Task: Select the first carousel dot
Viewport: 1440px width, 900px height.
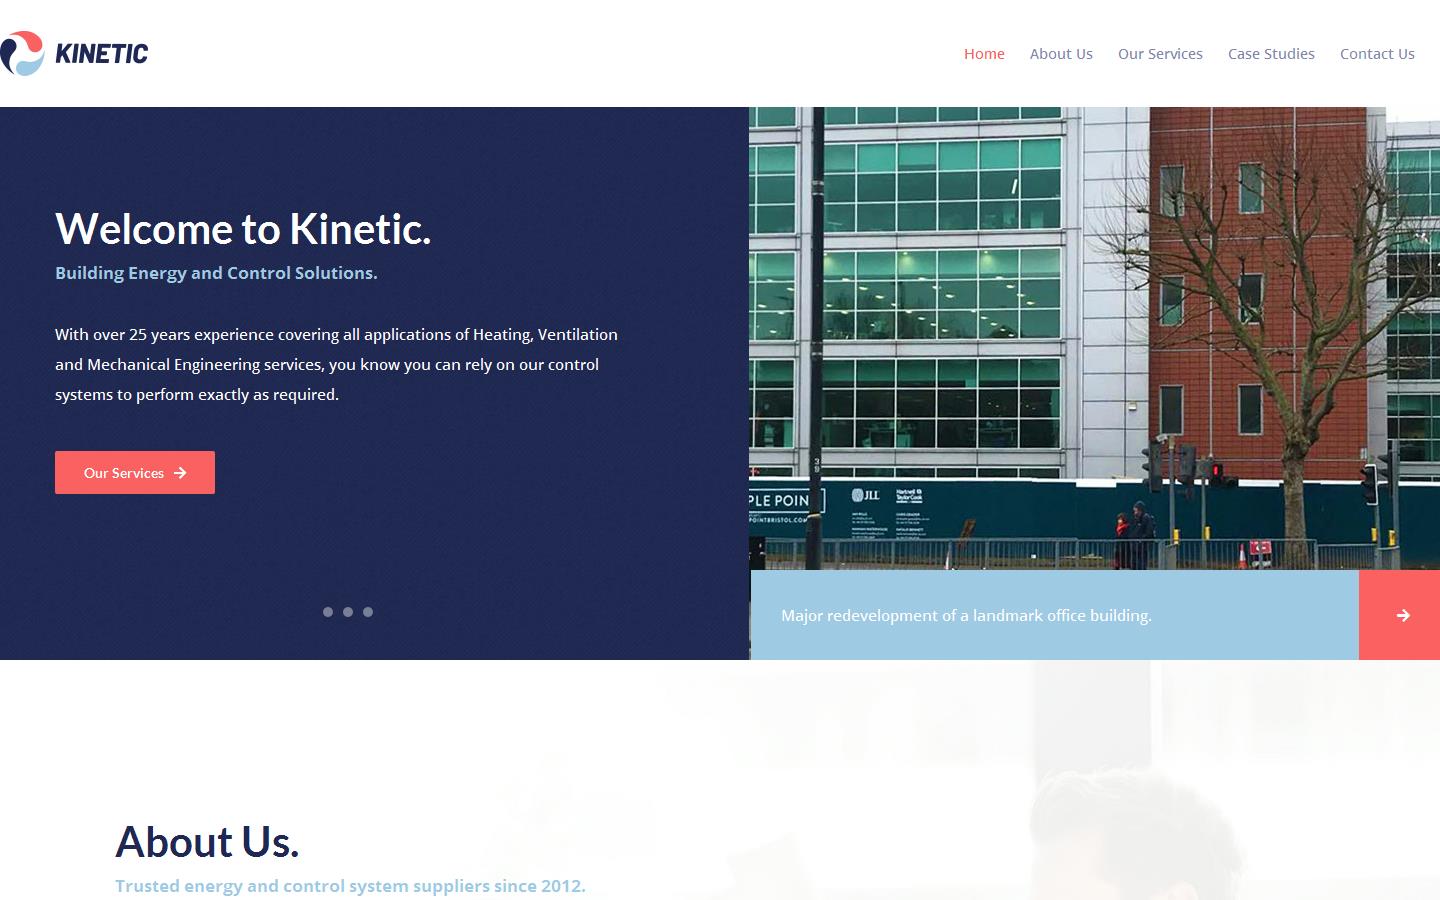Action: point(328,612)
